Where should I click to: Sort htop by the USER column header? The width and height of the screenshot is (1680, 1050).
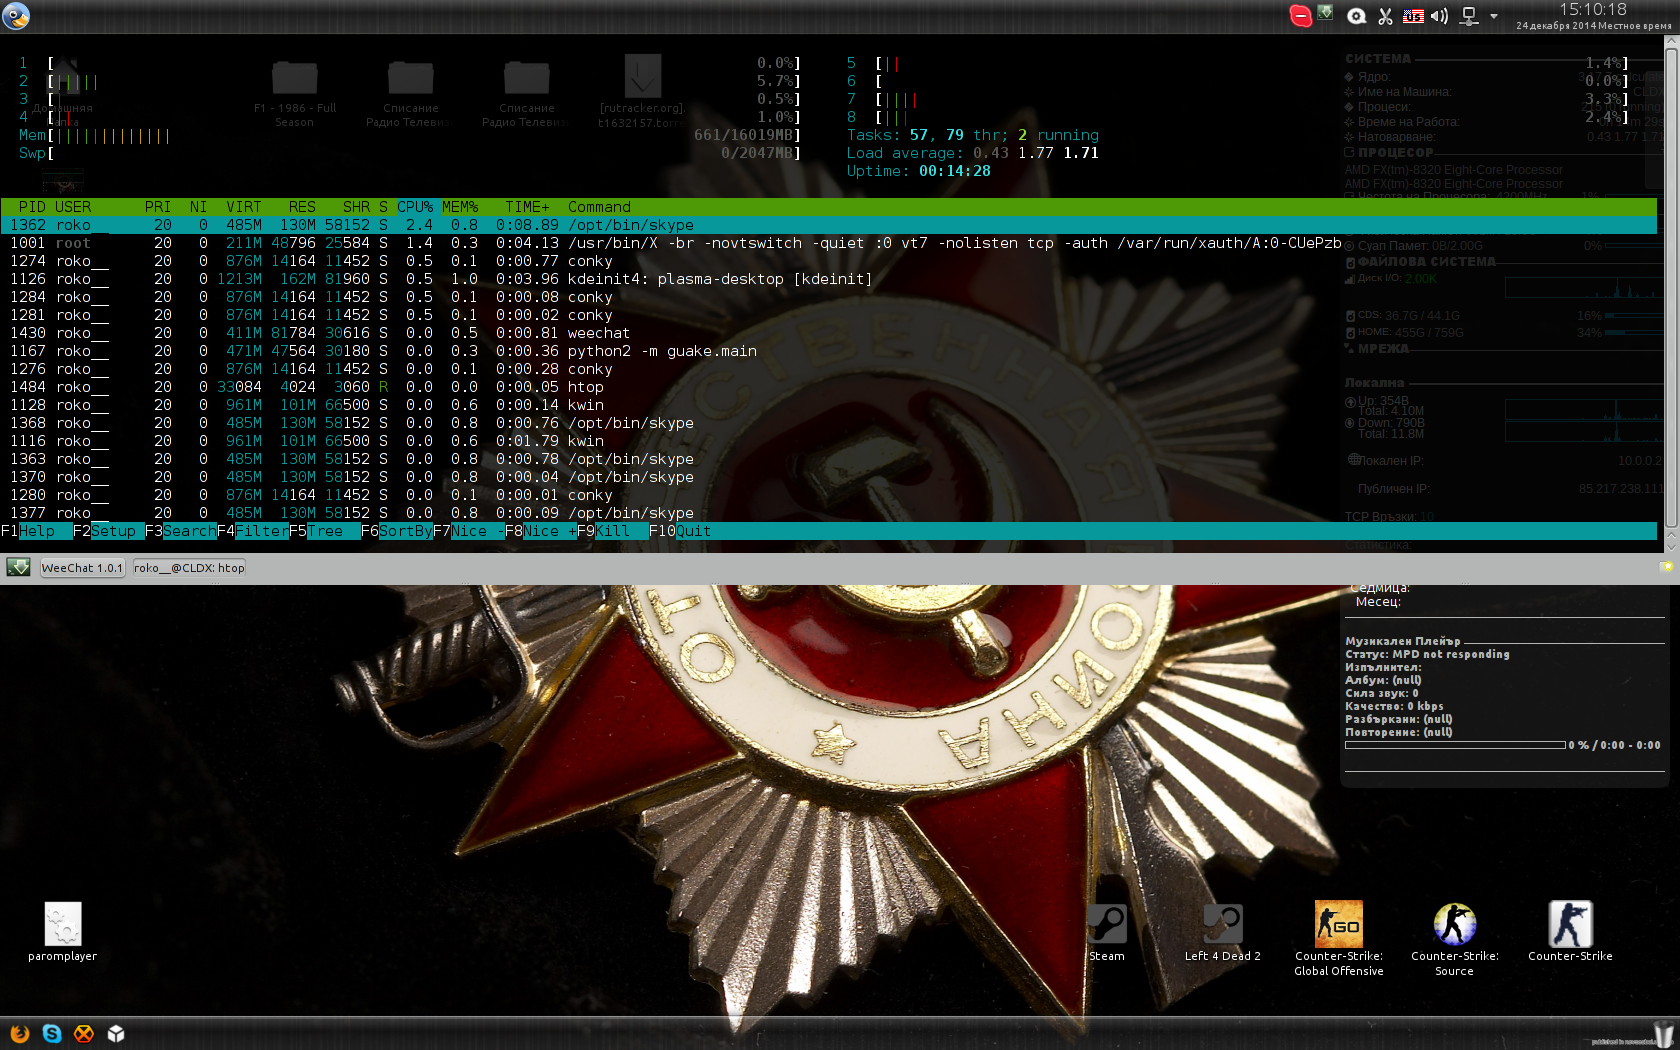point(73,207)
